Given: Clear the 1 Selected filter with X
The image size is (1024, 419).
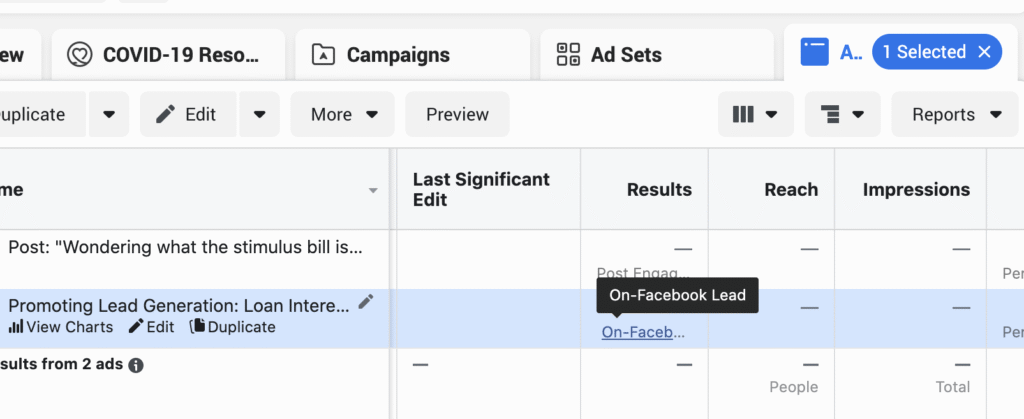Looking at the screenshot, I should [984, 52].
